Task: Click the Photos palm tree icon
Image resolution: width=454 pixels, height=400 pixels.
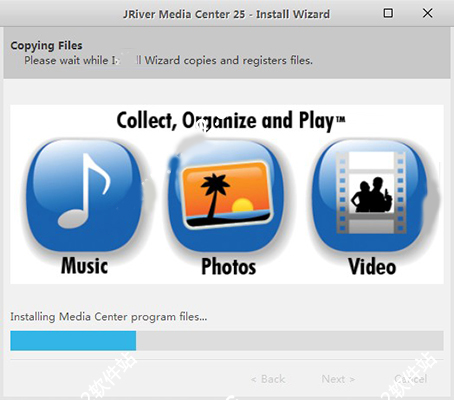Action: (226, 195)
